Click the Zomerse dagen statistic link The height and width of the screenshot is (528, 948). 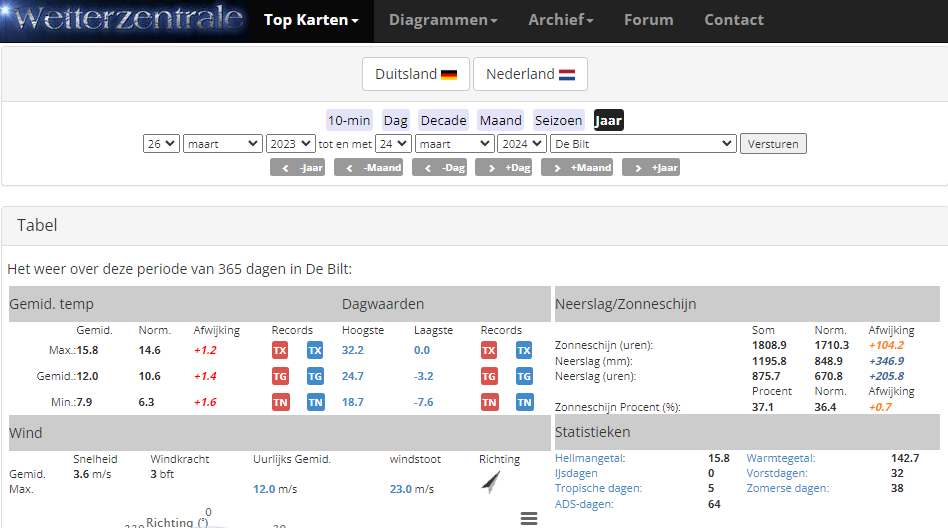pyautogui.click(x=788, y=488)
